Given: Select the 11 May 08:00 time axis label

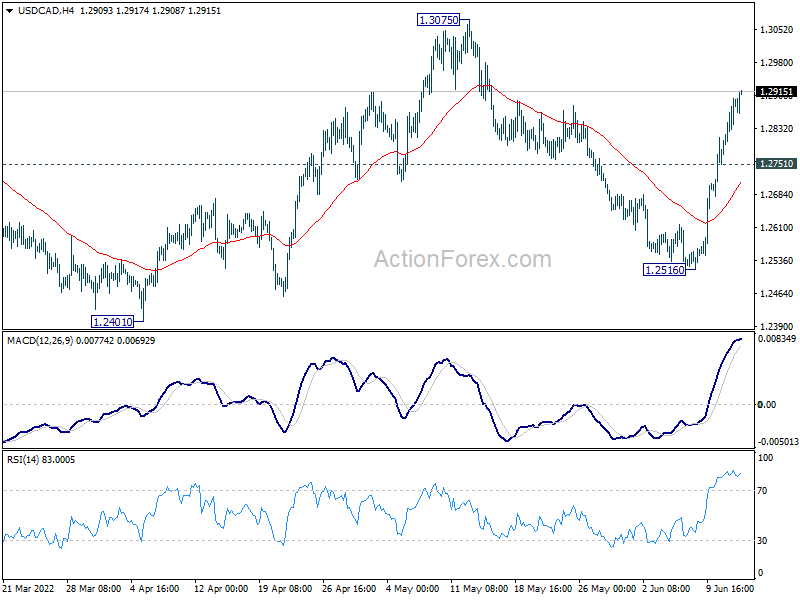Looking at the screenshot, I should click(x=479, y=589).
